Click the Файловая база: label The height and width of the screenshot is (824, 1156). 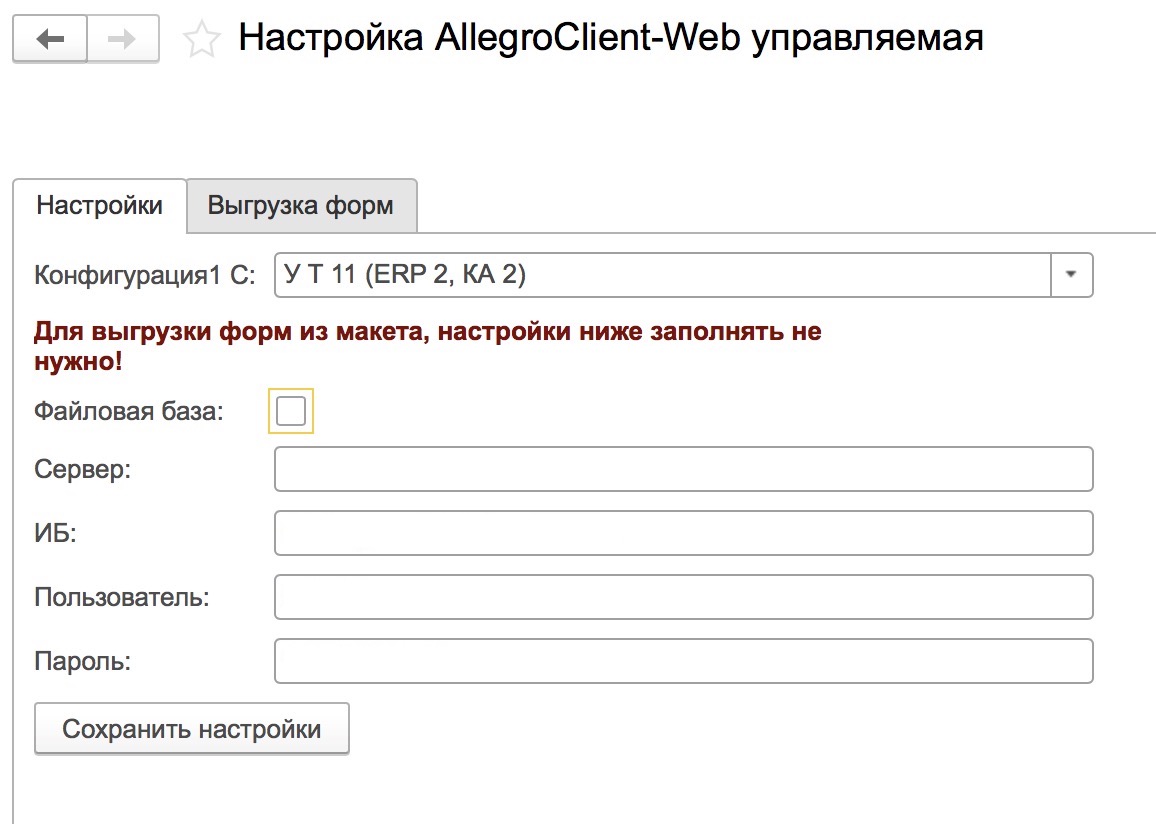pos(128,411)
